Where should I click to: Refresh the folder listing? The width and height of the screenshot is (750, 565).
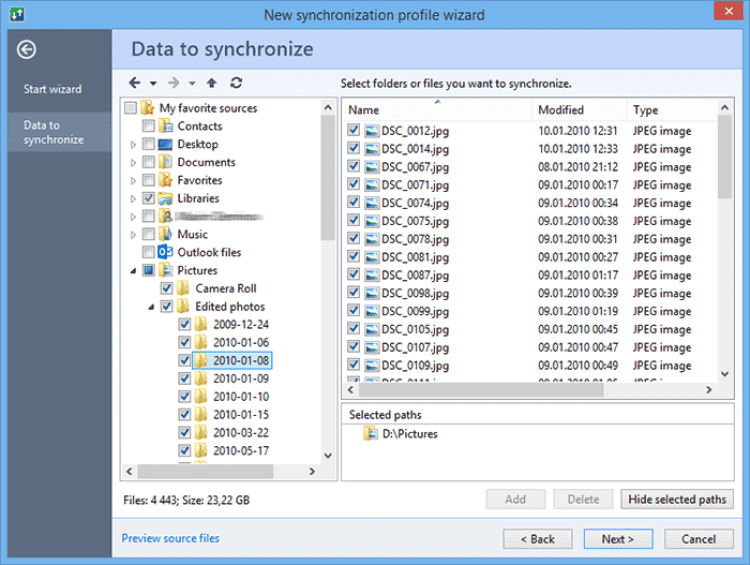point(236,83)
